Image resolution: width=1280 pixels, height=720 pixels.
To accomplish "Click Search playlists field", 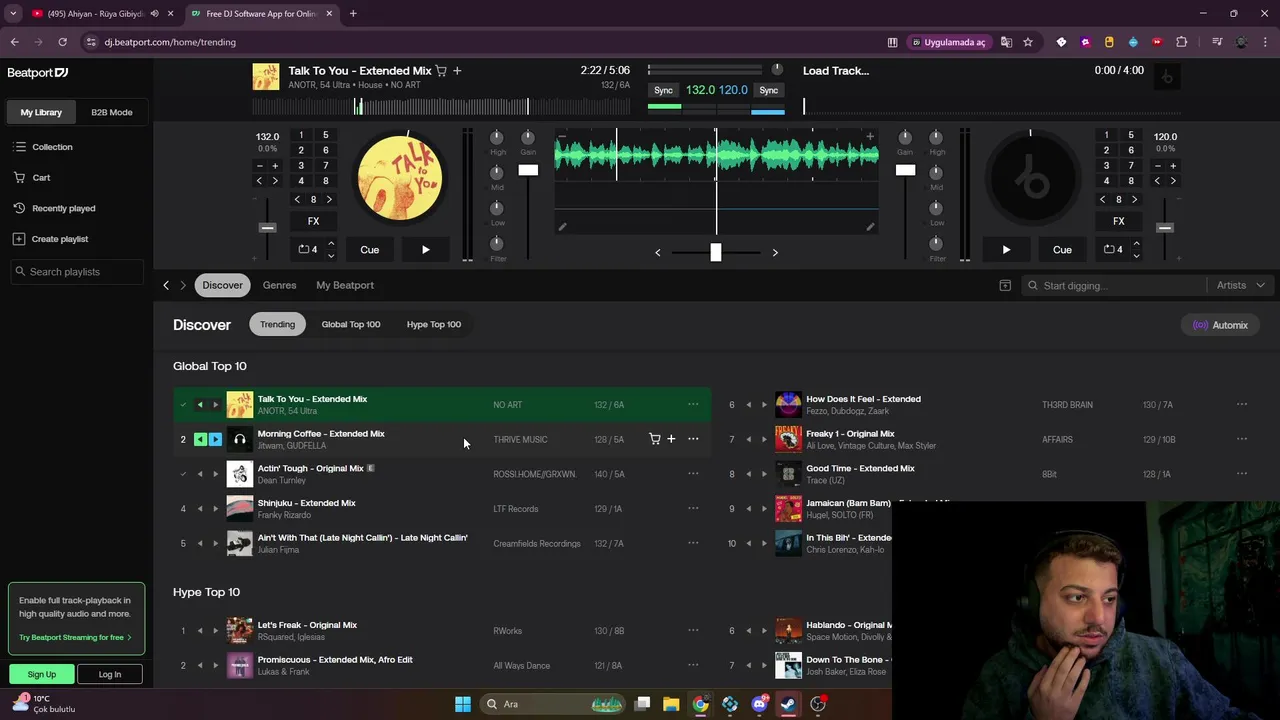I will pos(77,272).
